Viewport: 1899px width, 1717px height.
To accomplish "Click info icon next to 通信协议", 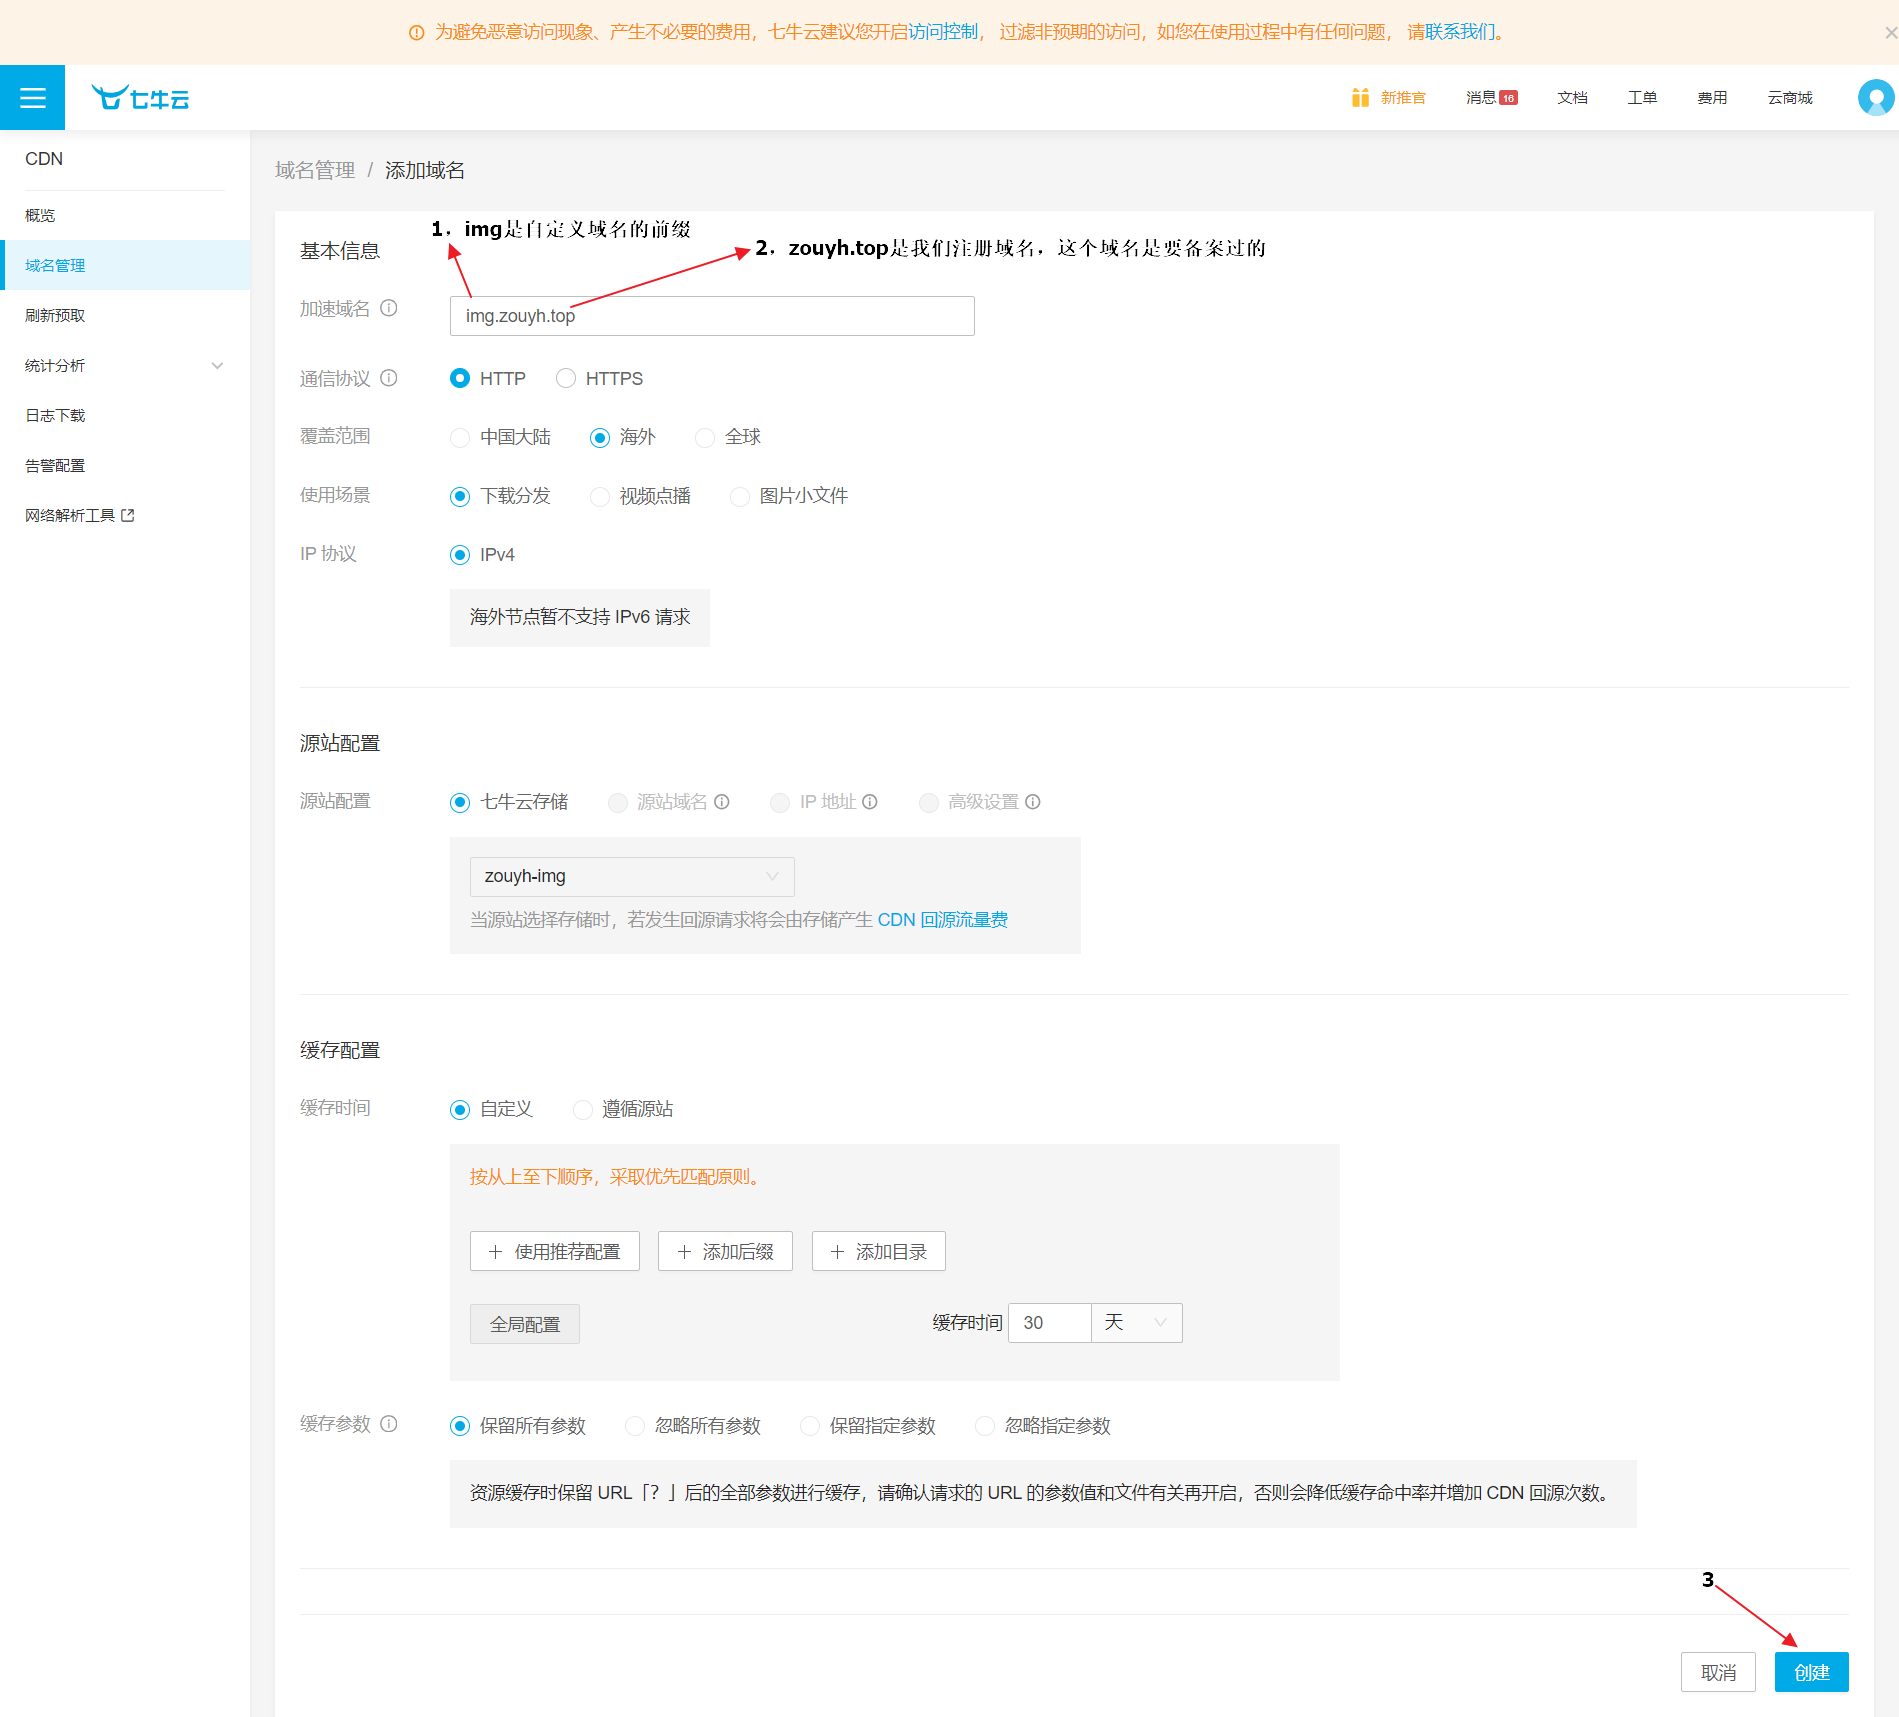I will point(389,378).
